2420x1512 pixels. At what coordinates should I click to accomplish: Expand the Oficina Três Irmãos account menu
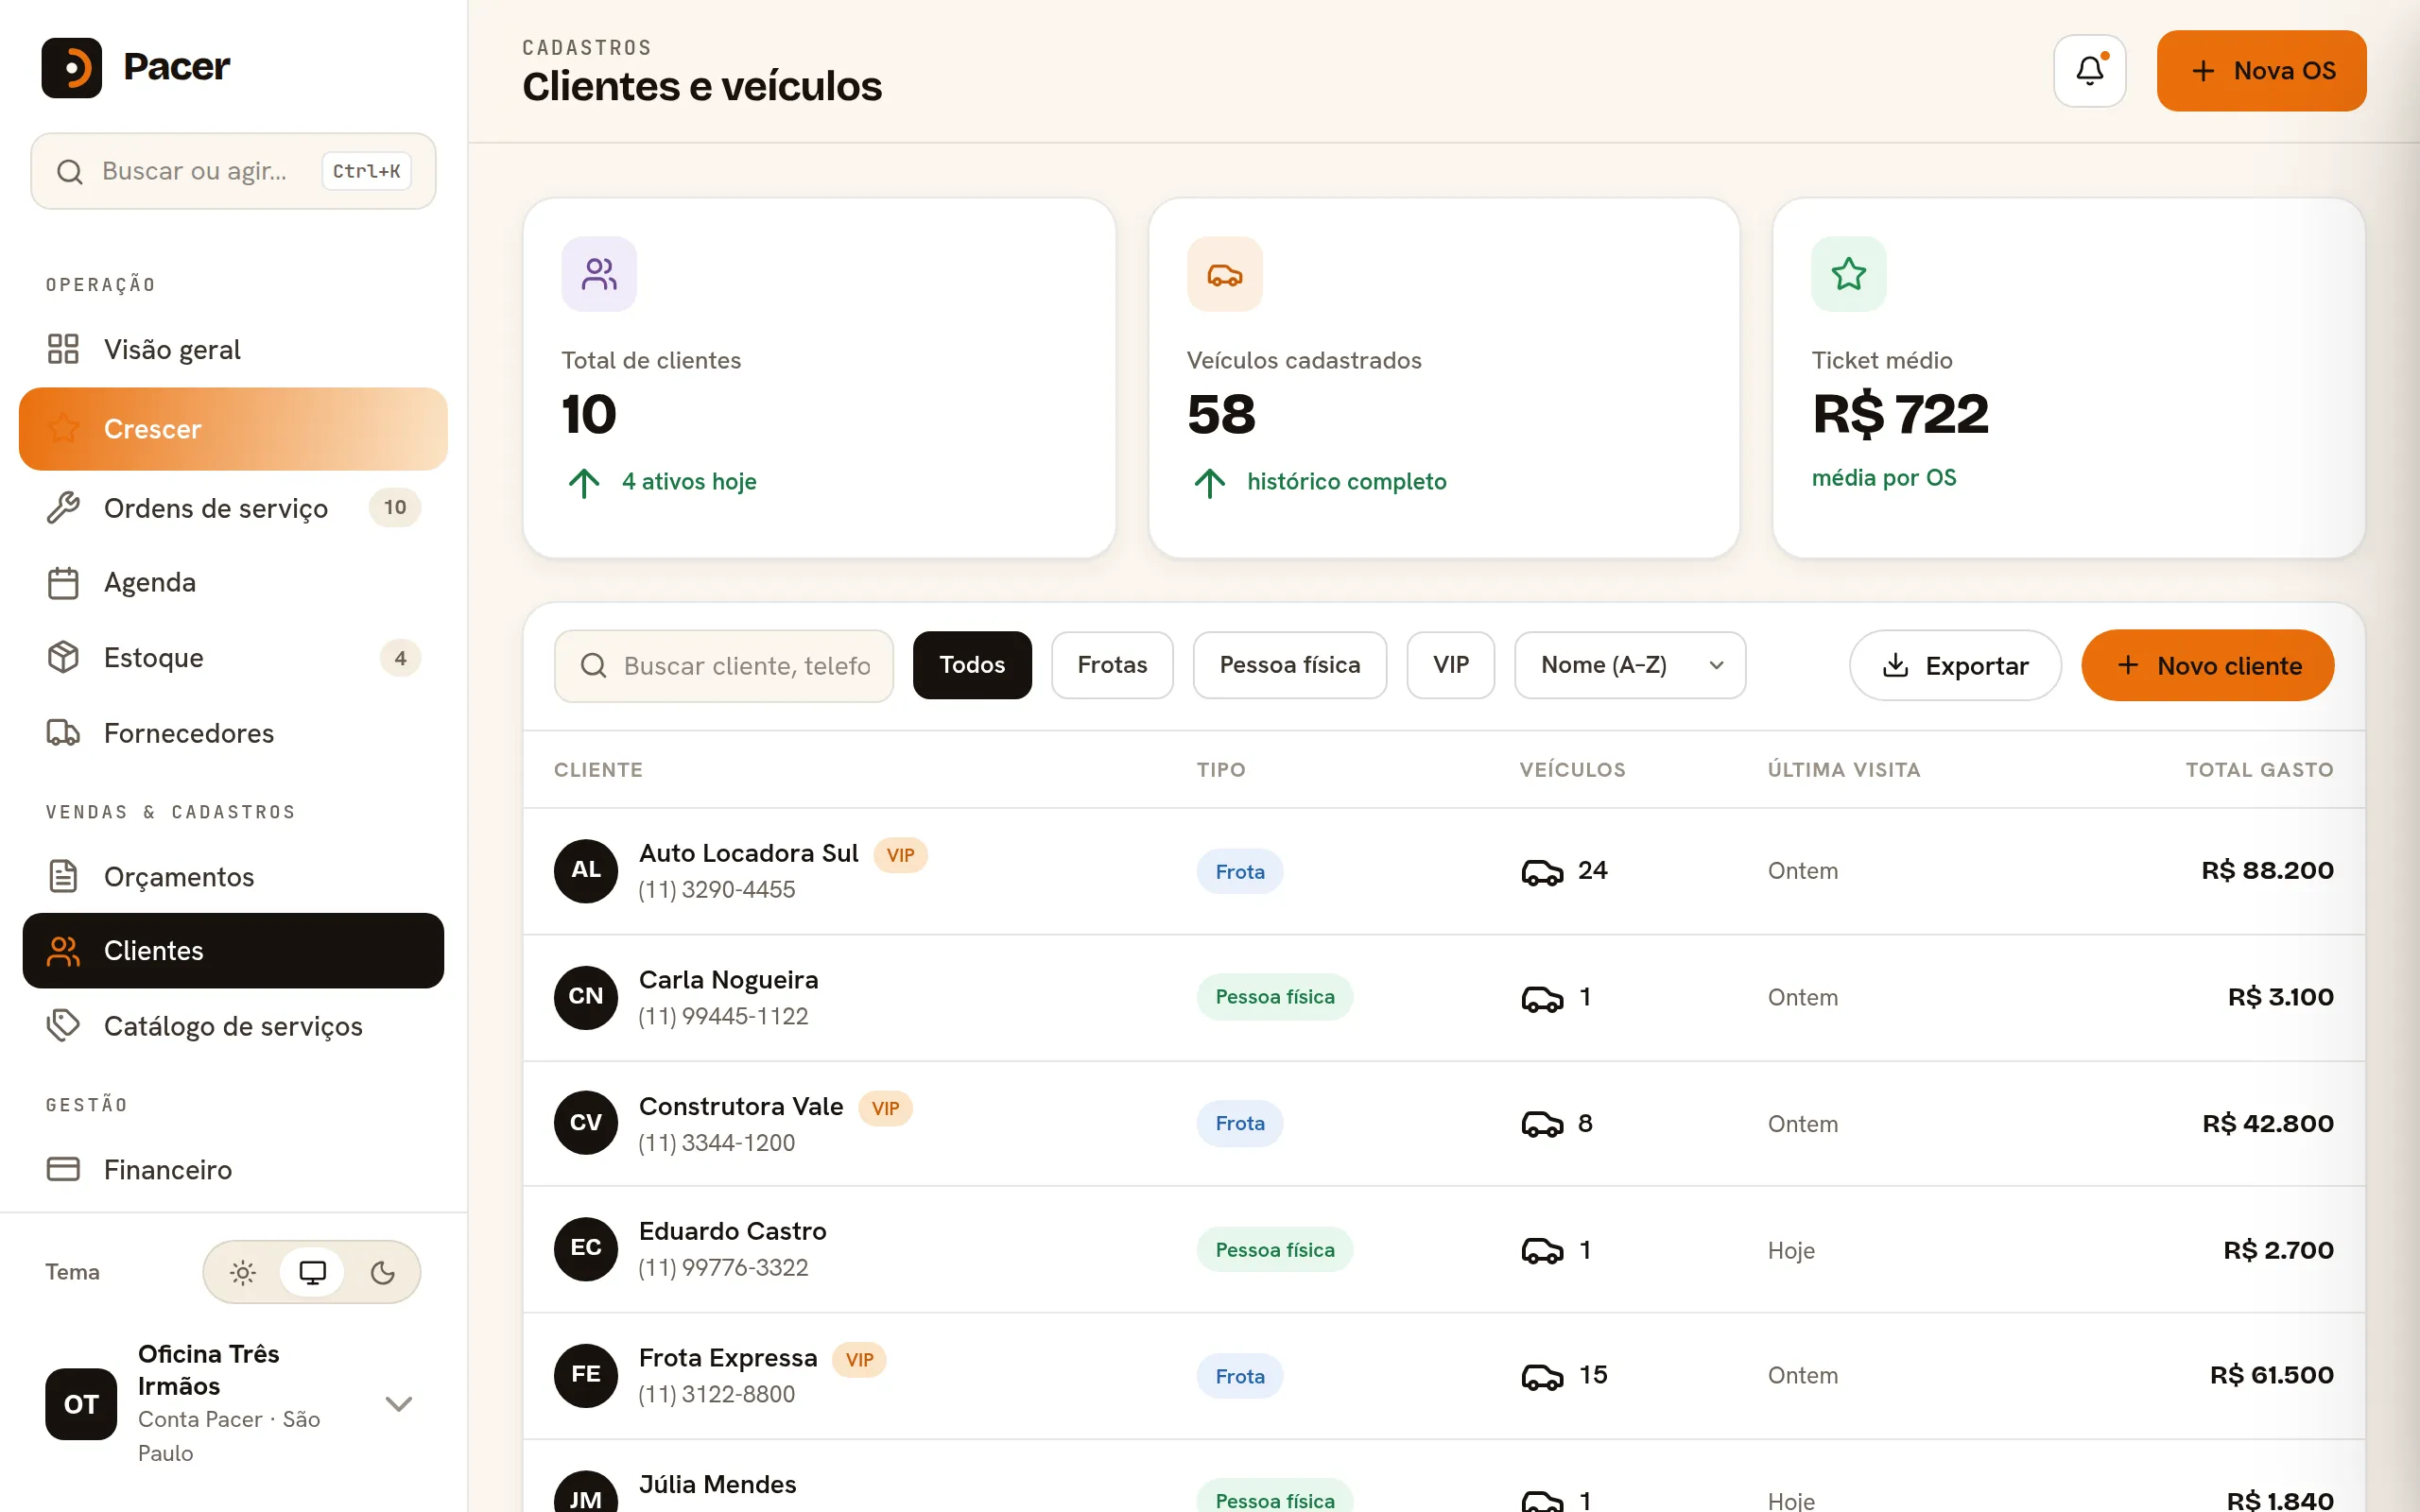click(399, 1404)
